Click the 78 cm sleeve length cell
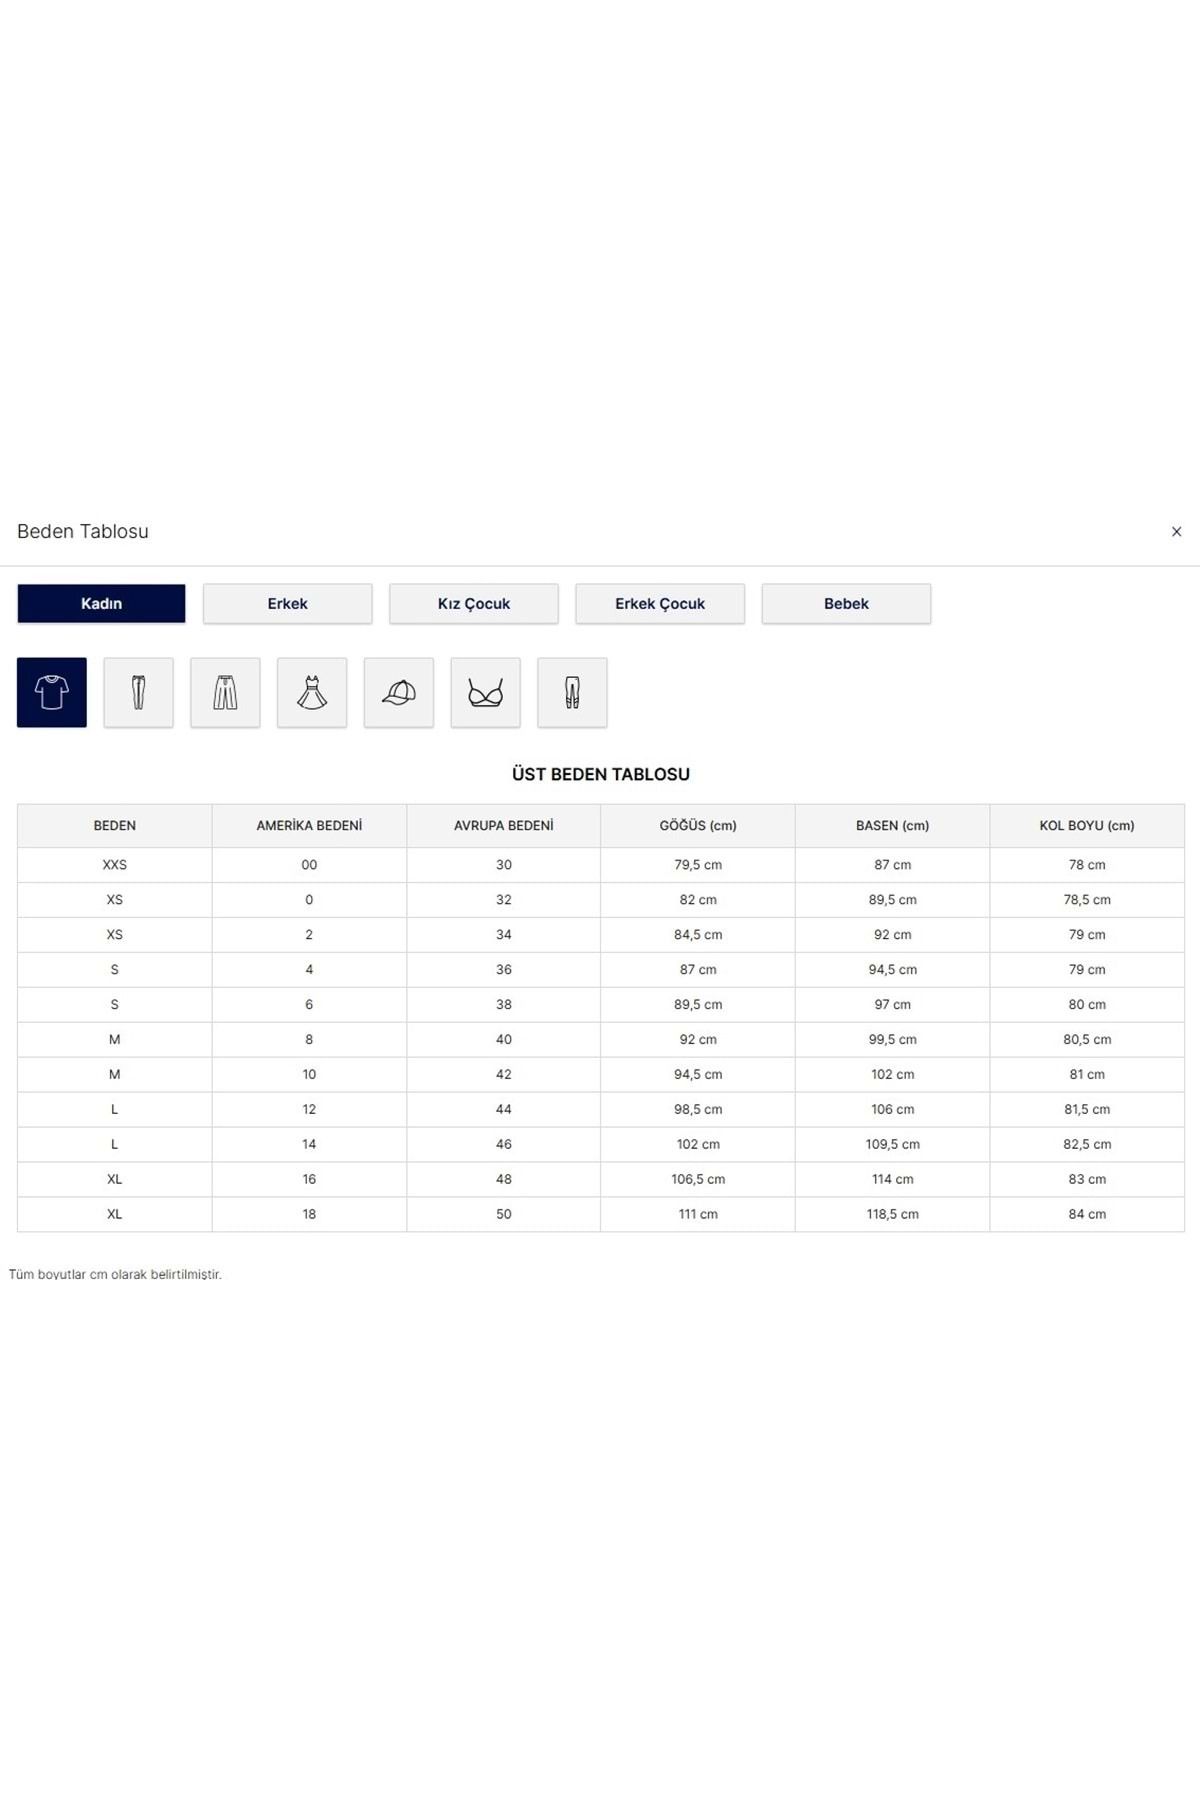This screenshot has width=1200, height=1800. pyautogui.click(x=1087, y=865)
